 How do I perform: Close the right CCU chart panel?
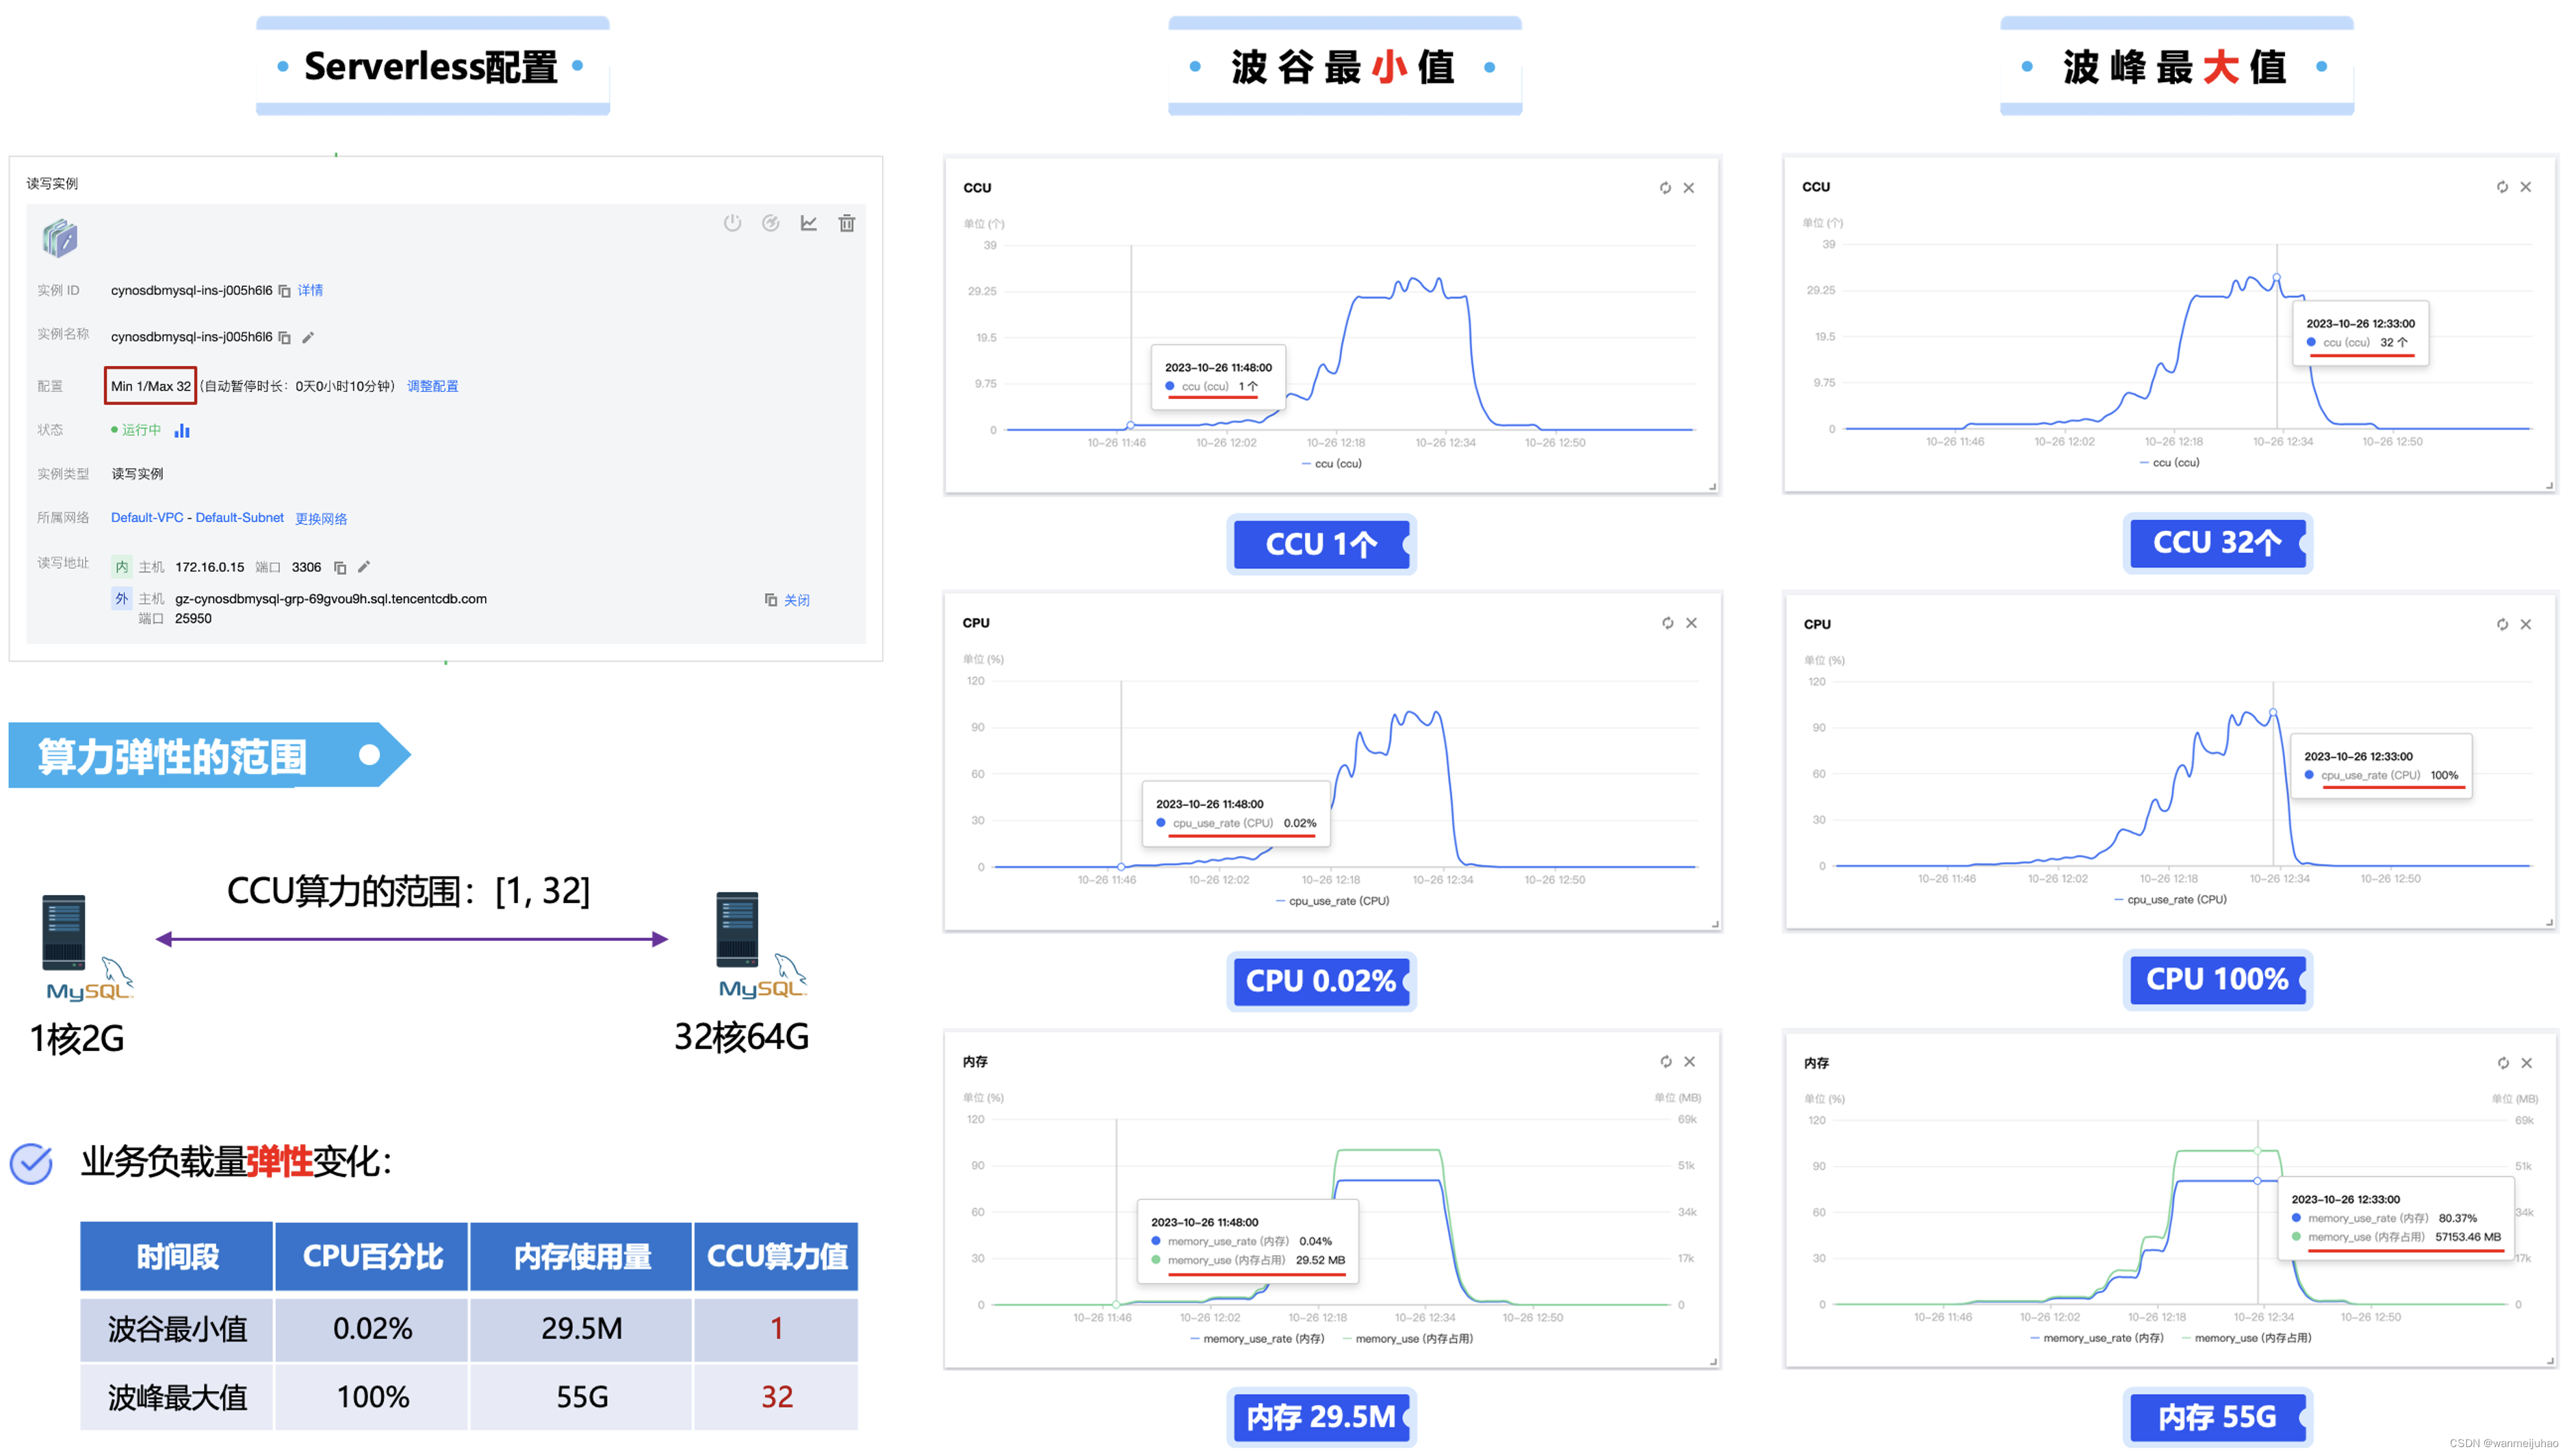(2525, 187)
